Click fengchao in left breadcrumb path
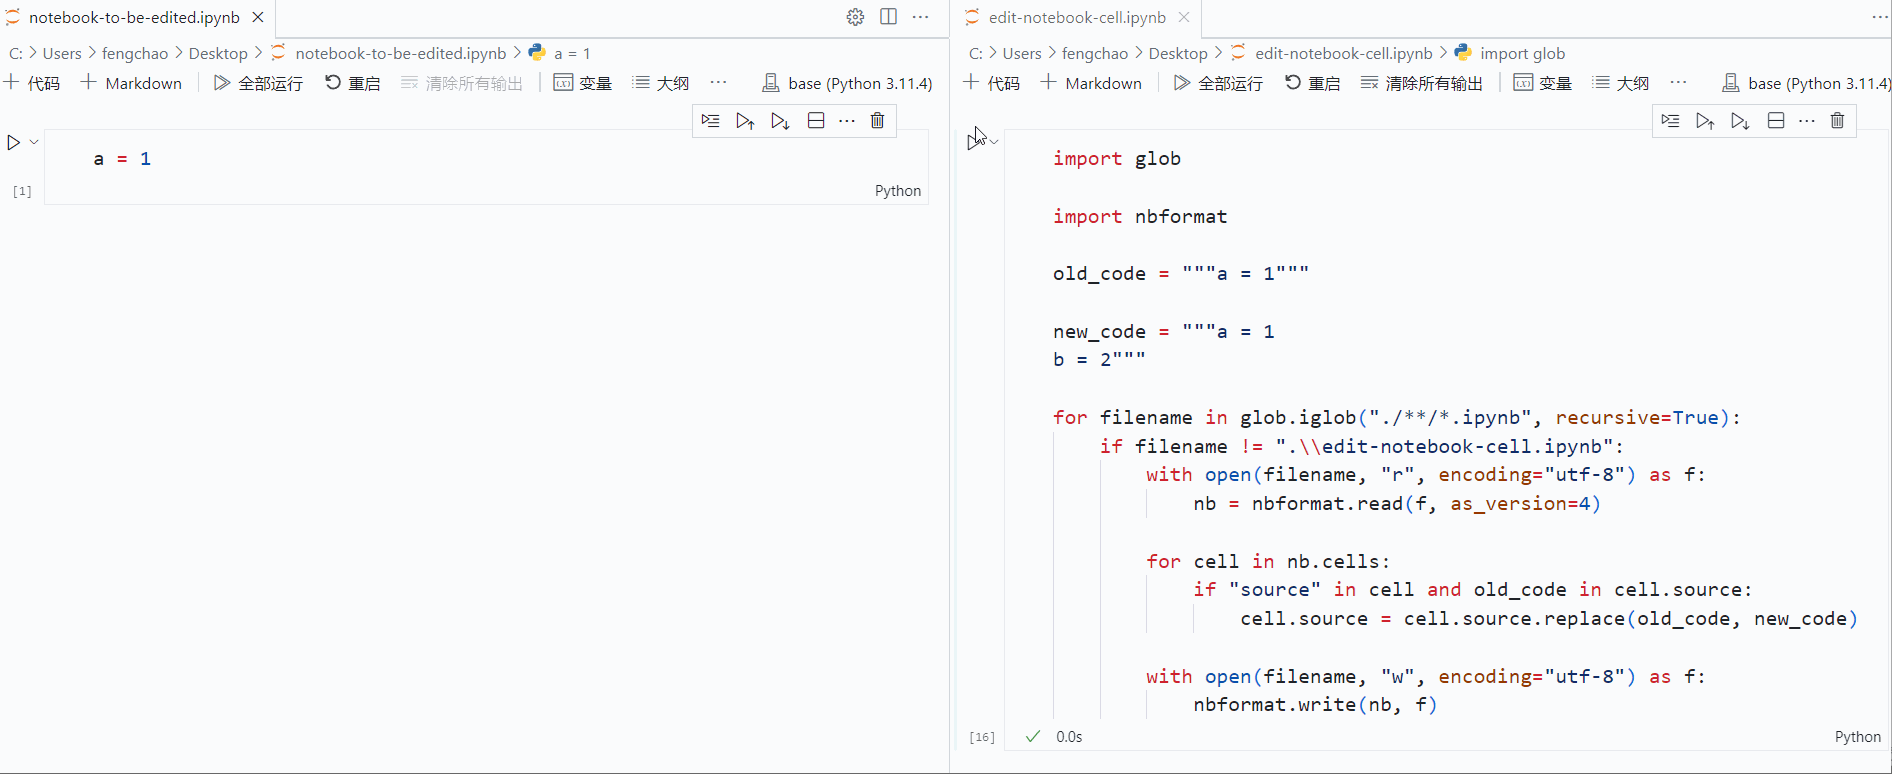The height and width of the screenshot is (774, 1892). [x=135, y=53]
